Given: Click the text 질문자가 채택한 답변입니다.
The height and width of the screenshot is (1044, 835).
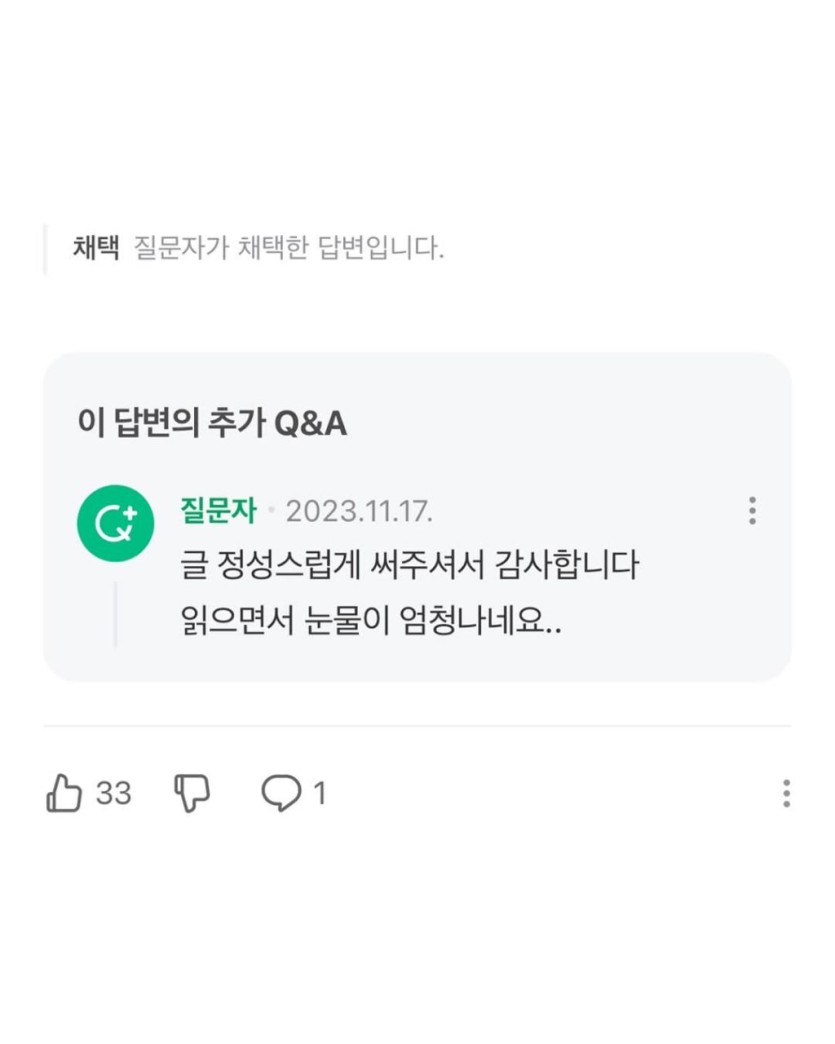Looking at the screenshot, I should click(x=289, y=248).
